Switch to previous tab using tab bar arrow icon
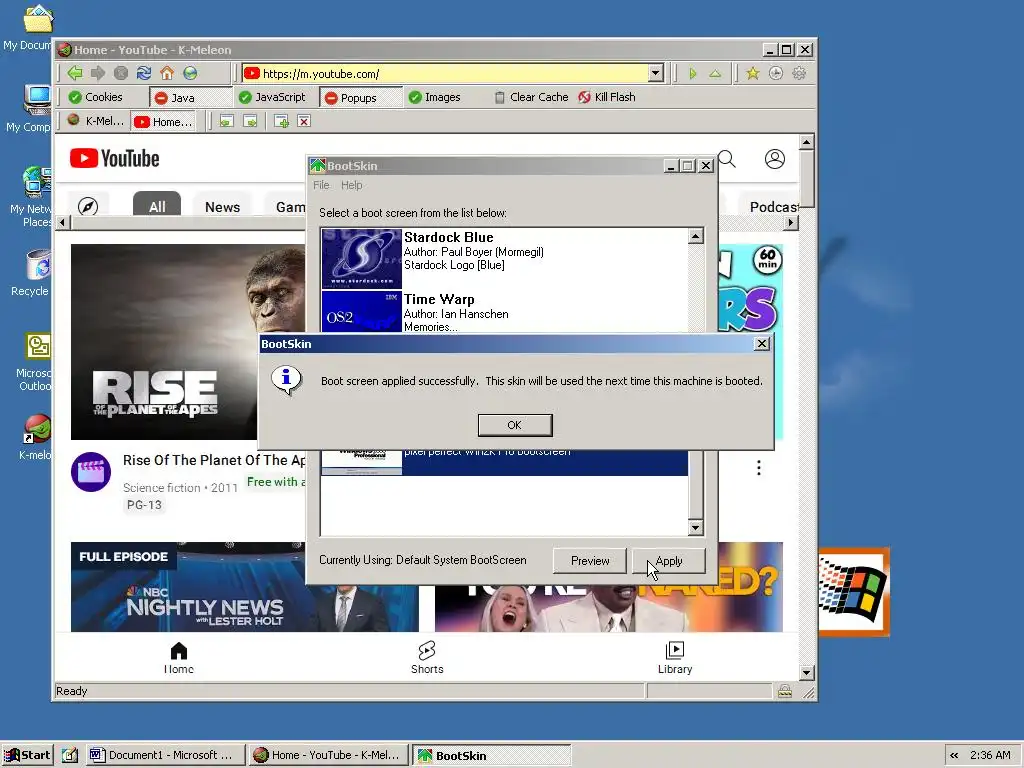 pos(227,121)
